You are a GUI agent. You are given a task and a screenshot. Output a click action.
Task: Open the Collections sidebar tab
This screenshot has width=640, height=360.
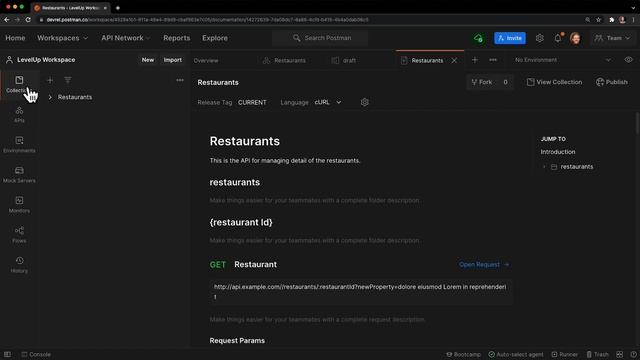19,84
